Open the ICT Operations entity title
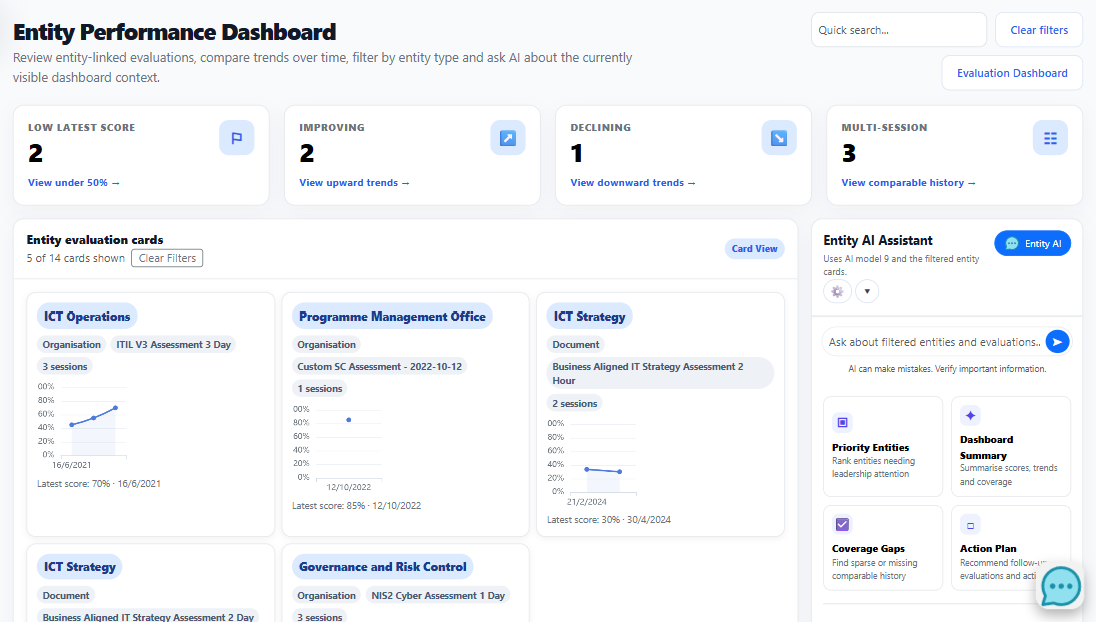The width and height of the screenshot is (1096, 622). [87, 317]
